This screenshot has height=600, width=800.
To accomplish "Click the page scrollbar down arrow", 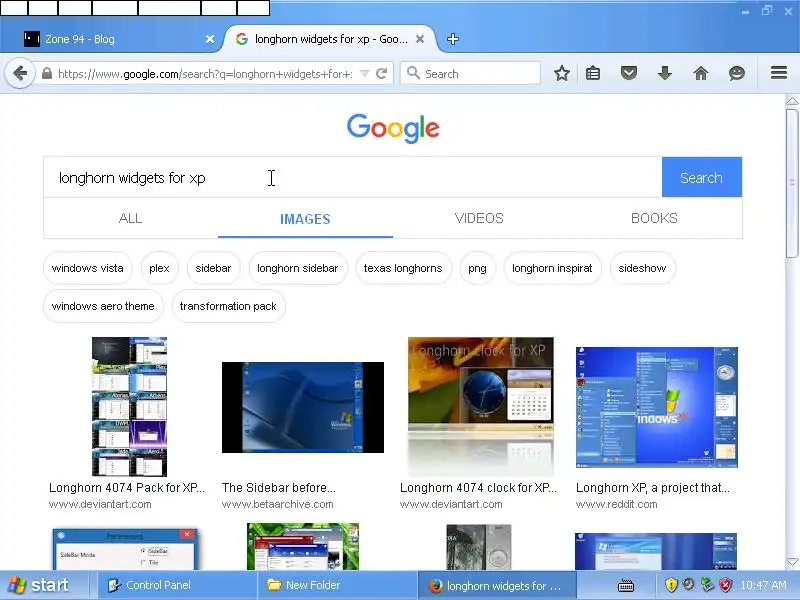I will tap(792, 562).
